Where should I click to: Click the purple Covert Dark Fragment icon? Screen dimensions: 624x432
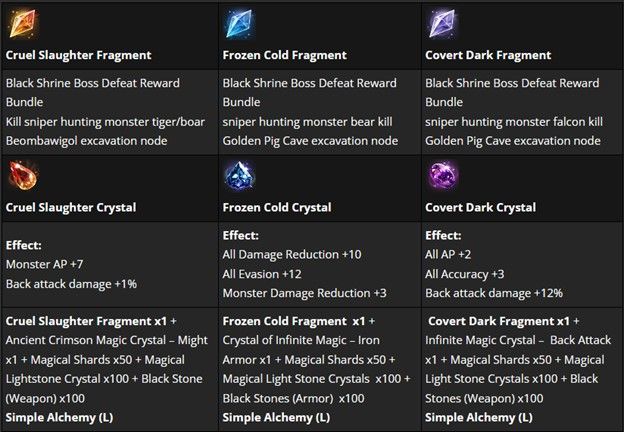point(442,24)
